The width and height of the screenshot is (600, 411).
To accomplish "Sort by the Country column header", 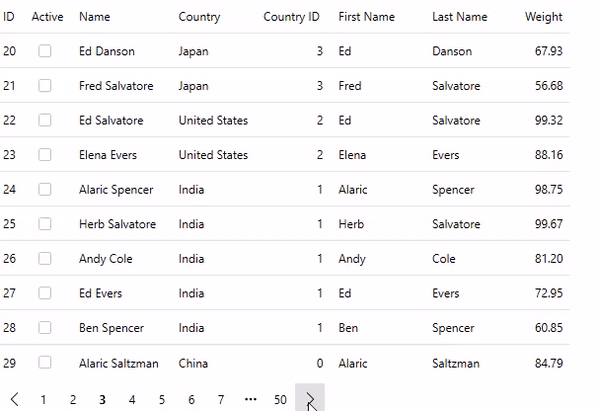I will click(199, 17).
